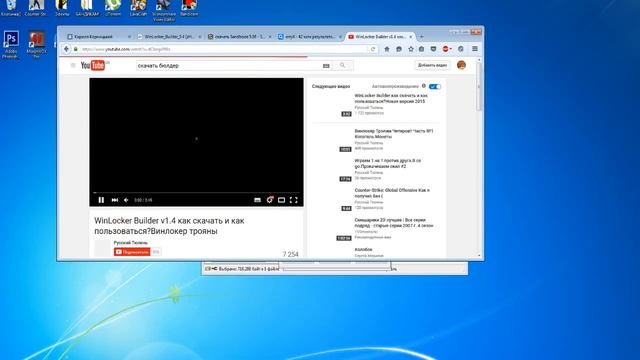Open LavaCraft desktop shortcut
640x360 pixels.
point(138,8)
